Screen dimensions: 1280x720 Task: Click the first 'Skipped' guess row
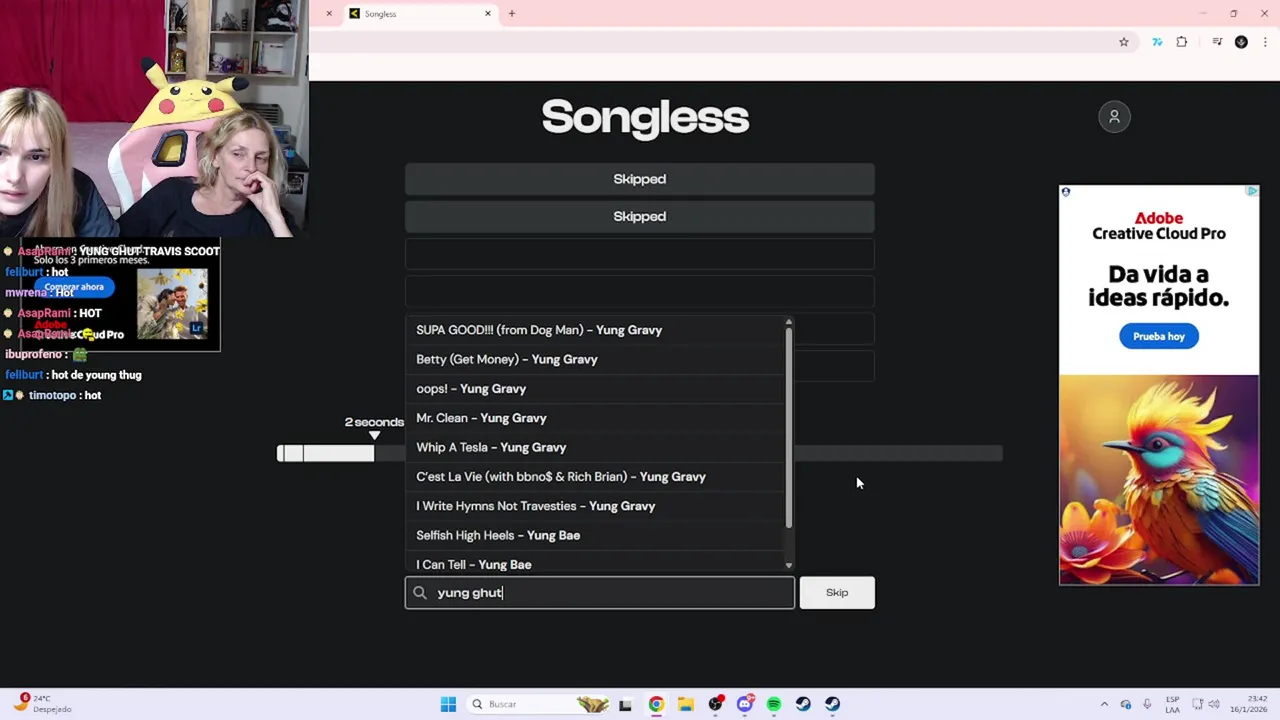click(x=640, y=179)
